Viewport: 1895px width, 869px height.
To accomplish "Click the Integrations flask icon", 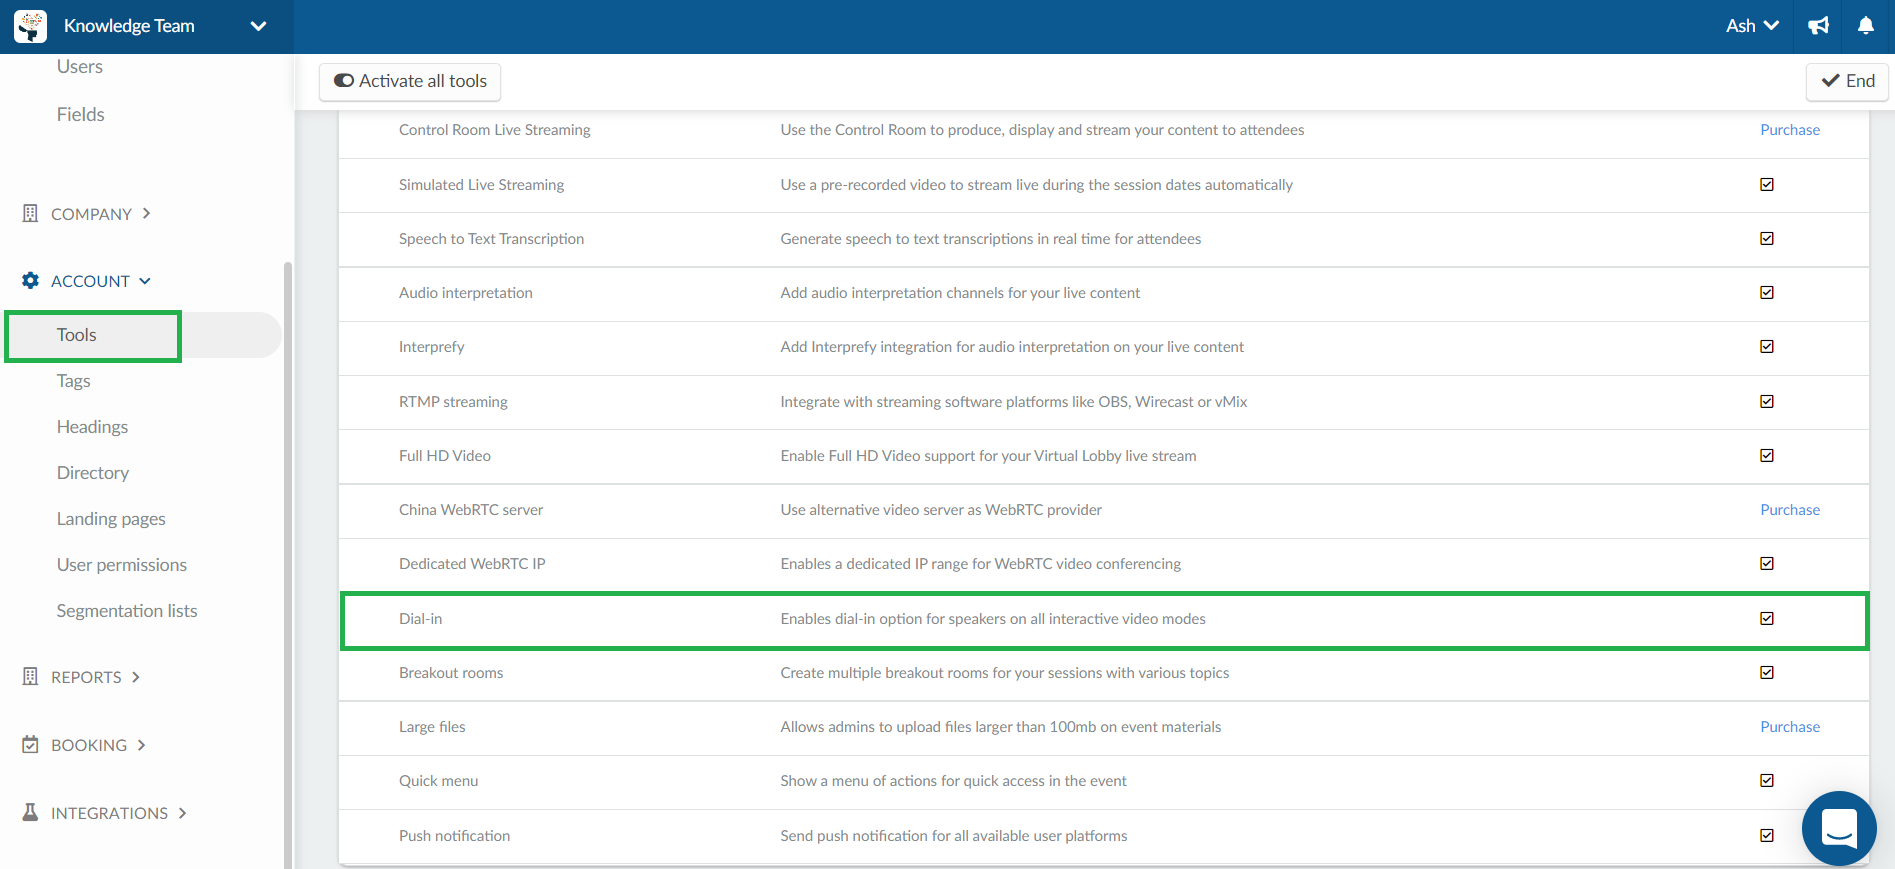I will click(x=30, y=813).
